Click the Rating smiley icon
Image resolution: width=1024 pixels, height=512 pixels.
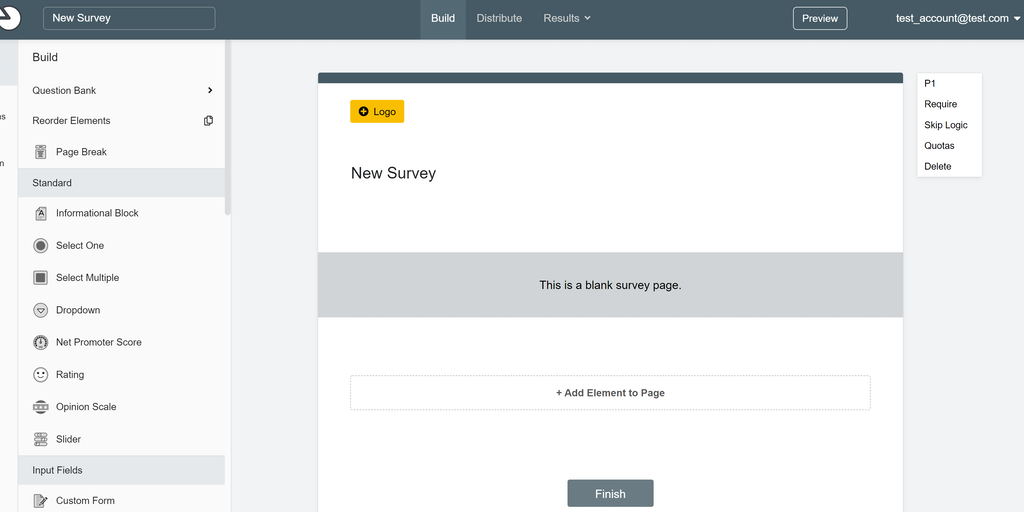[x=41, y=375]
